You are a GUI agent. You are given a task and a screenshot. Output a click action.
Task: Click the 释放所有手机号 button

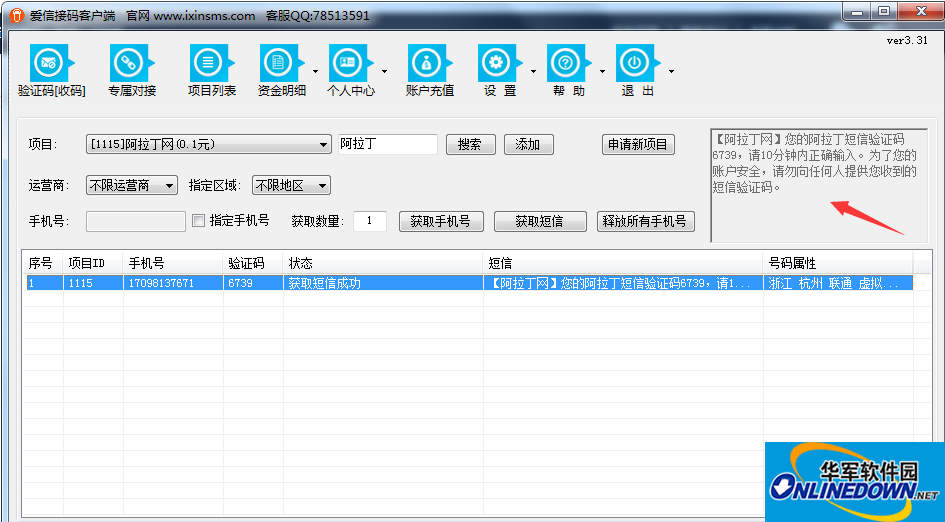645,221
